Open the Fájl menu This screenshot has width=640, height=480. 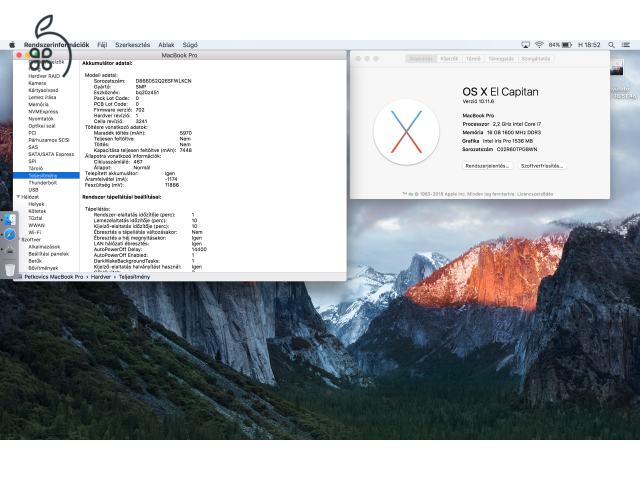coord(102,45)
